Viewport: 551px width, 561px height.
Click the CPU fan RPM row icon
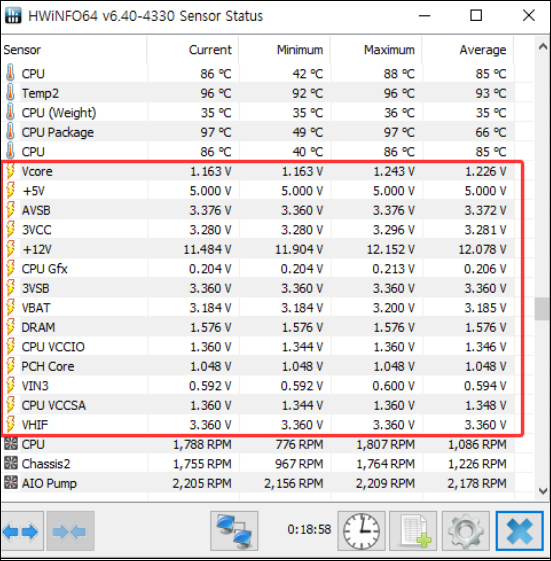click(11, 444)
